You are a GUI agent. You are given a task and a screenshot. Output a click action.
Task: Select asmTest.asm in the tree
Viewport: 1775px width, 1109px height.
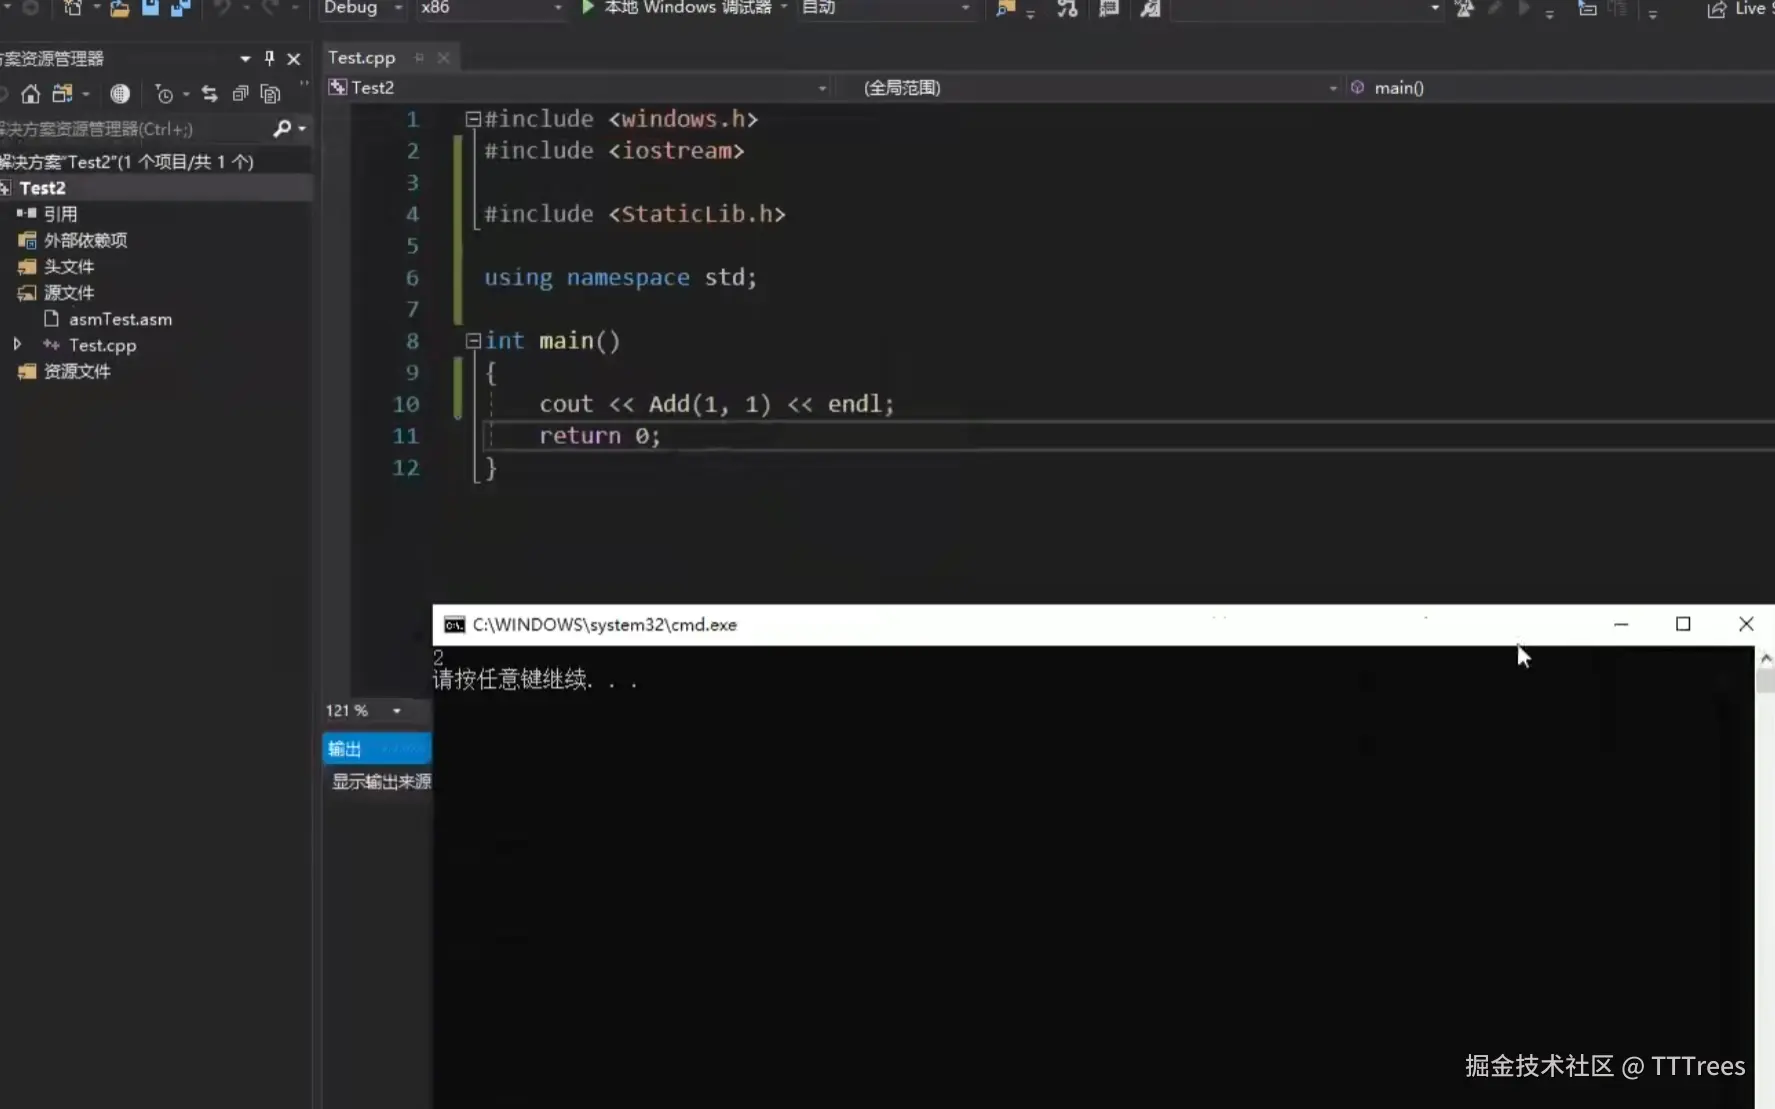point(120,319)
